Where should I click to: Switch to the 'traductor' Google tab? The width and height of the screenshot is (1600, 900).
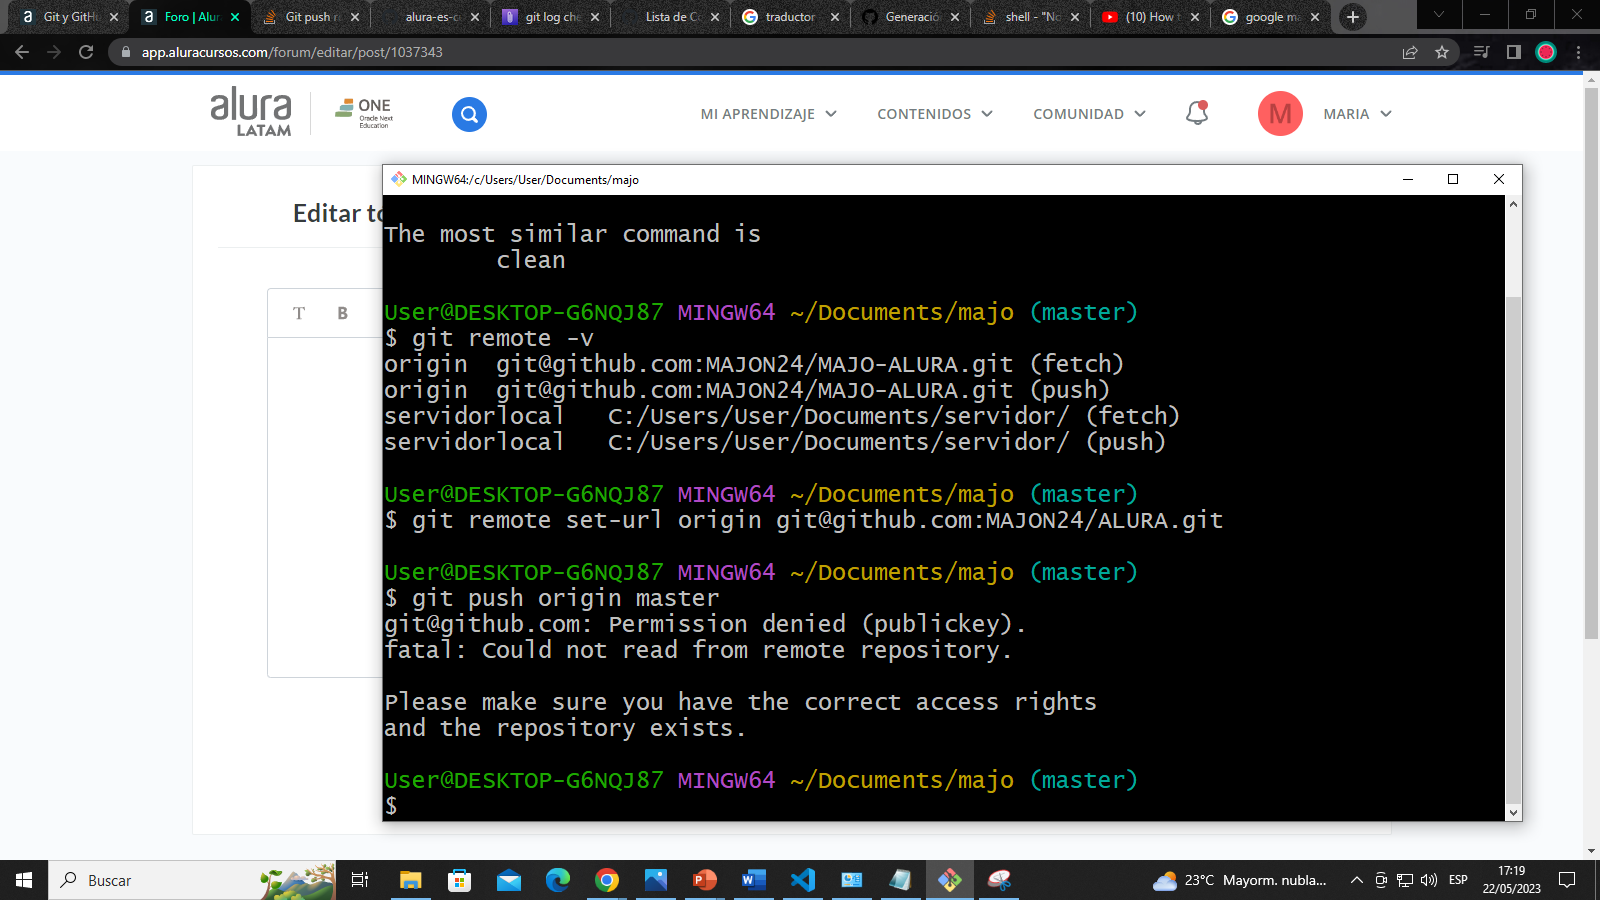click(790, 17)
